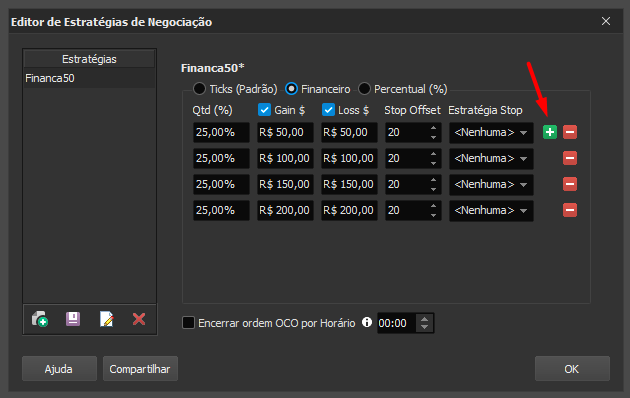Image resolution: width=630 pixels, height=398 pixels.
Task: Decrease the 00:00 time with the down arrow
Action: [425, 327]
